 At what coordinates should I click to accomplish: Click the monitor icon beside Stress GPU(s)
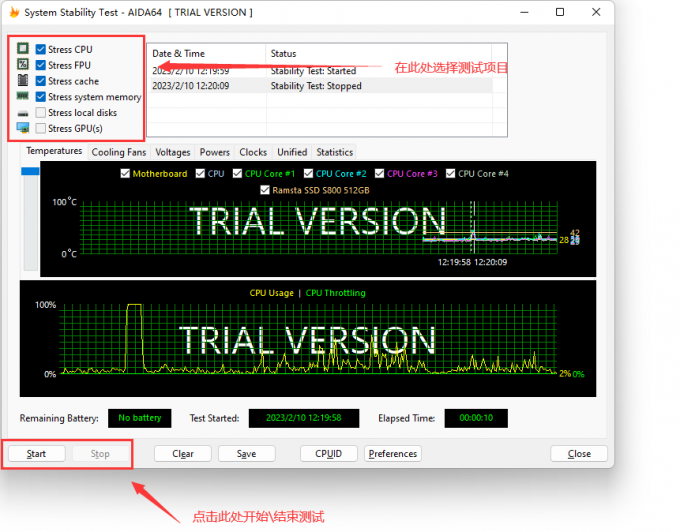point(23,128)
